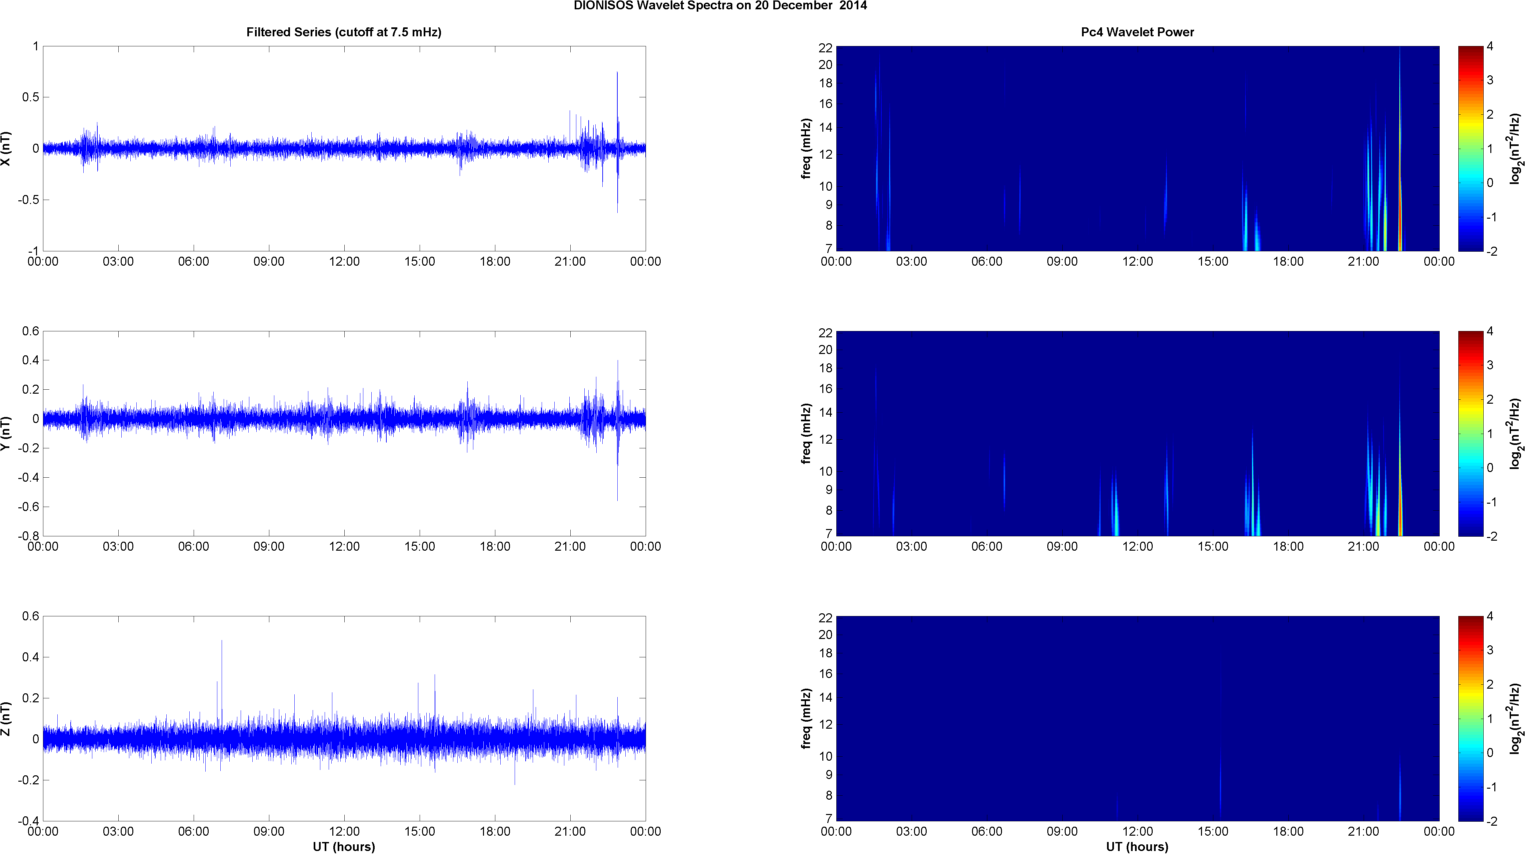Click the -0.4 tick on the Z series axis
This screenshot has width=1525, height=854.
click(28, 821)
